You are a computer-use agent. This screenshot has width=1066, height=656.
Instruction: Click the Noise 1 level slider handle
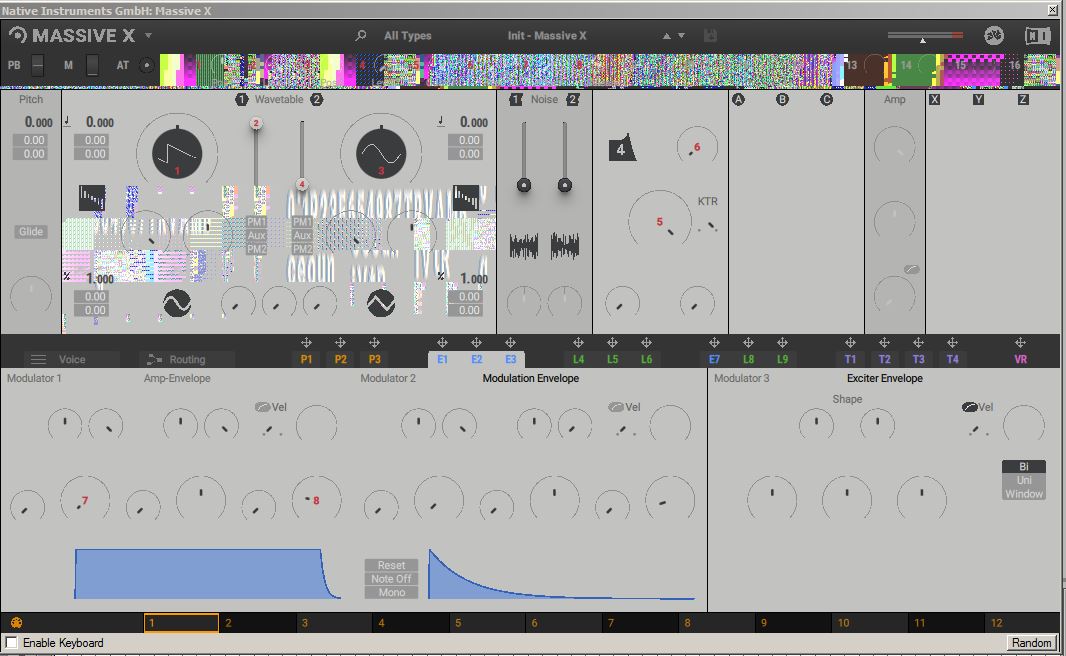523,185
